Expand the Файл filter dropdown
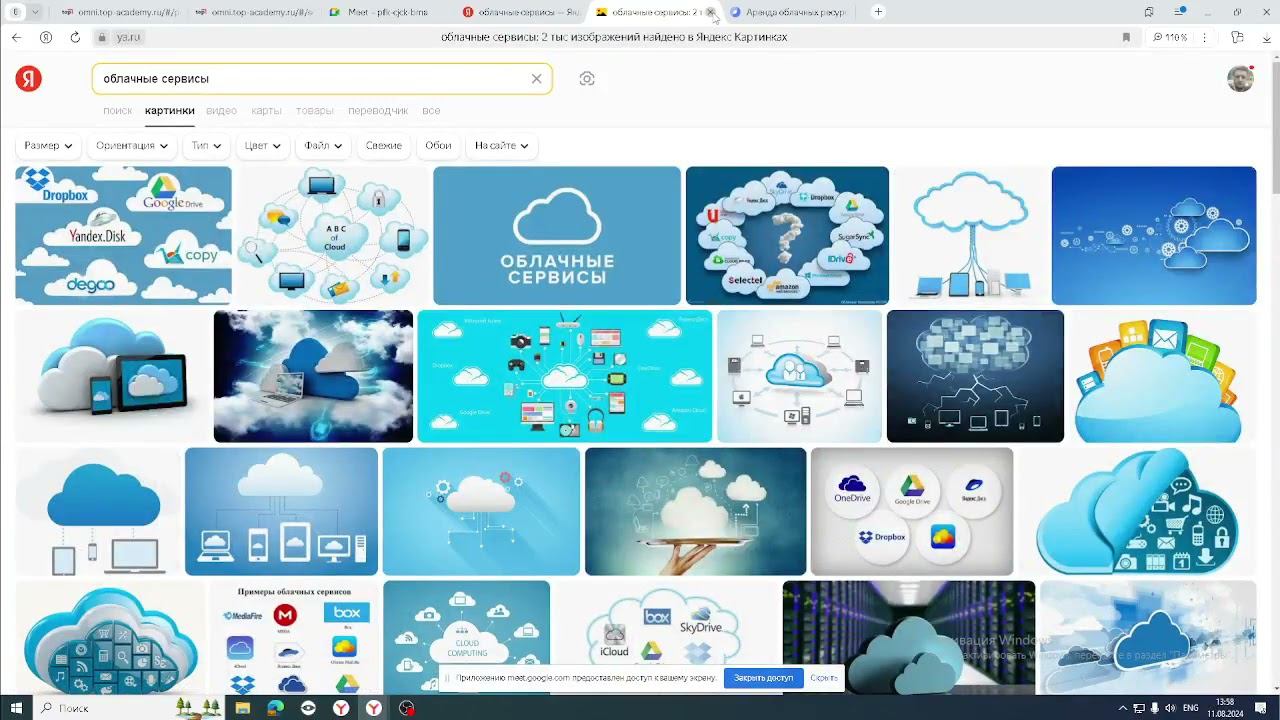Image resolution: width=1280 pixels, height=720 pixels. (323, 146)
